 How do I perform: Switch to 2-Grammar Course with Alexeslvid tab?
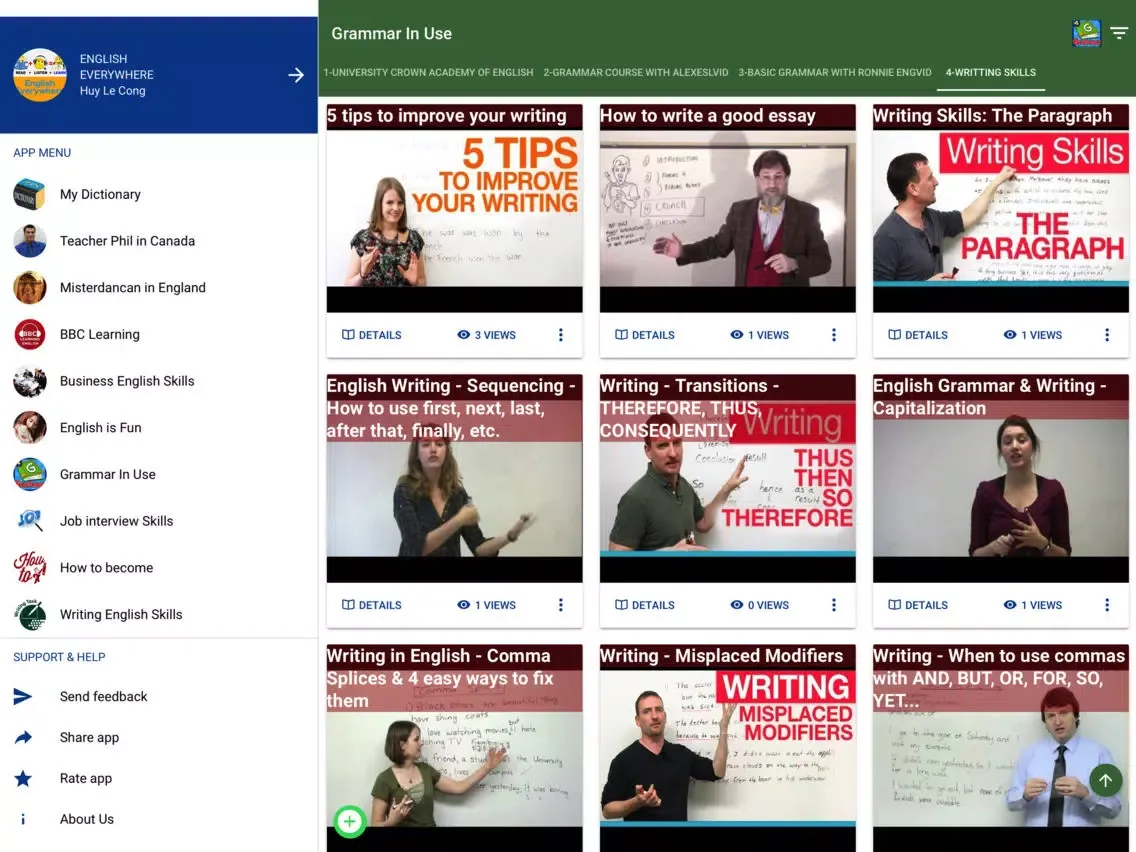tap(636, 72)
